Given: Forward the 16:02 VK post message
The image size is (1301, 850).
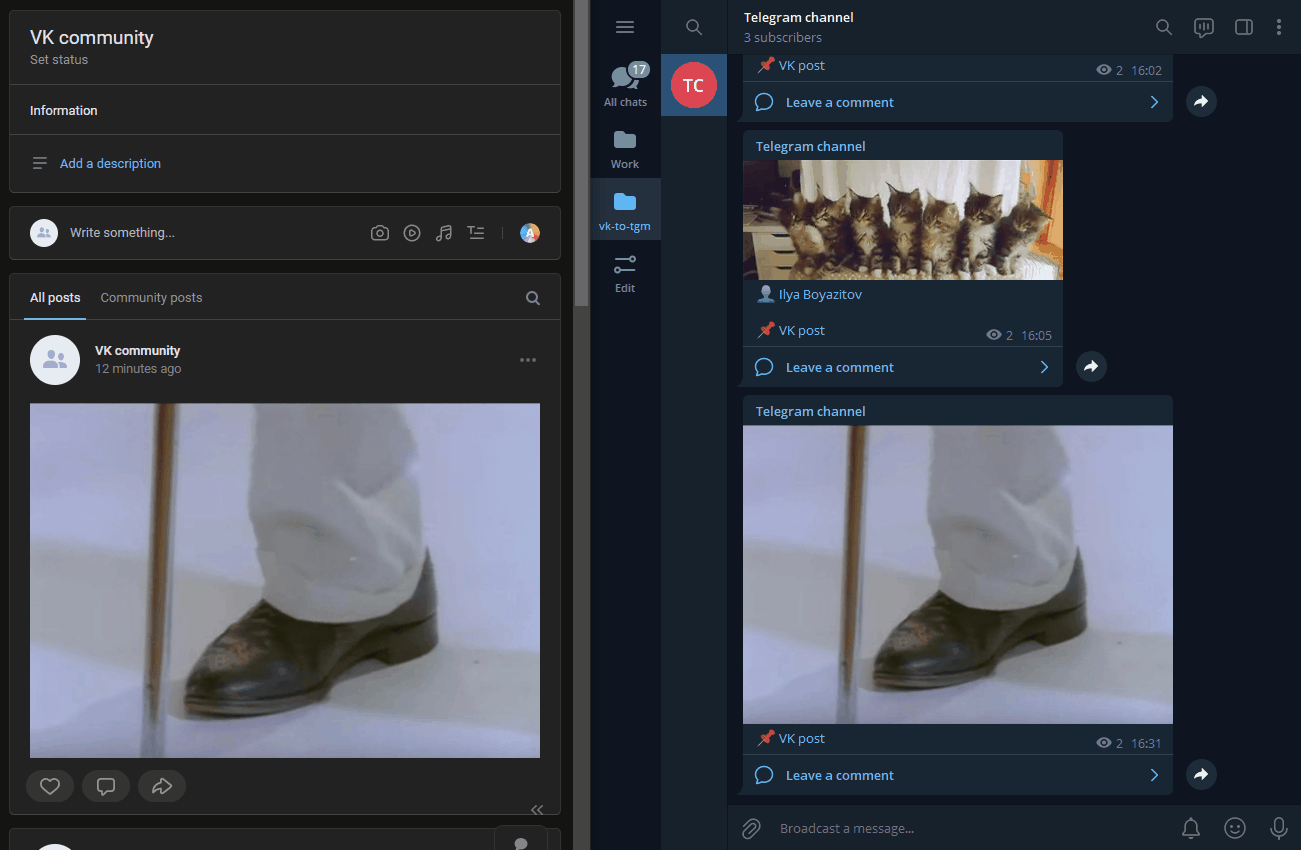Looking at the screenshot, I should [x=1201, y=101].
